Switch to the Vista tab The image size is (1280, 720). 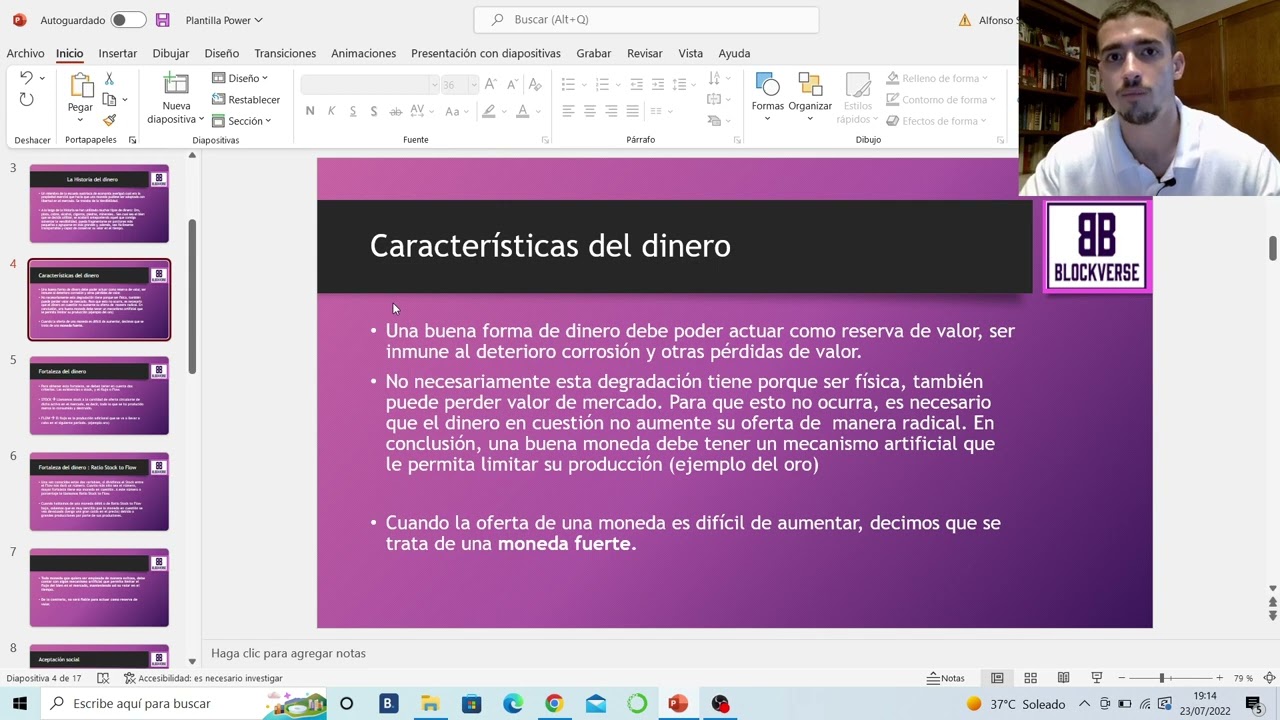(690, 53)
